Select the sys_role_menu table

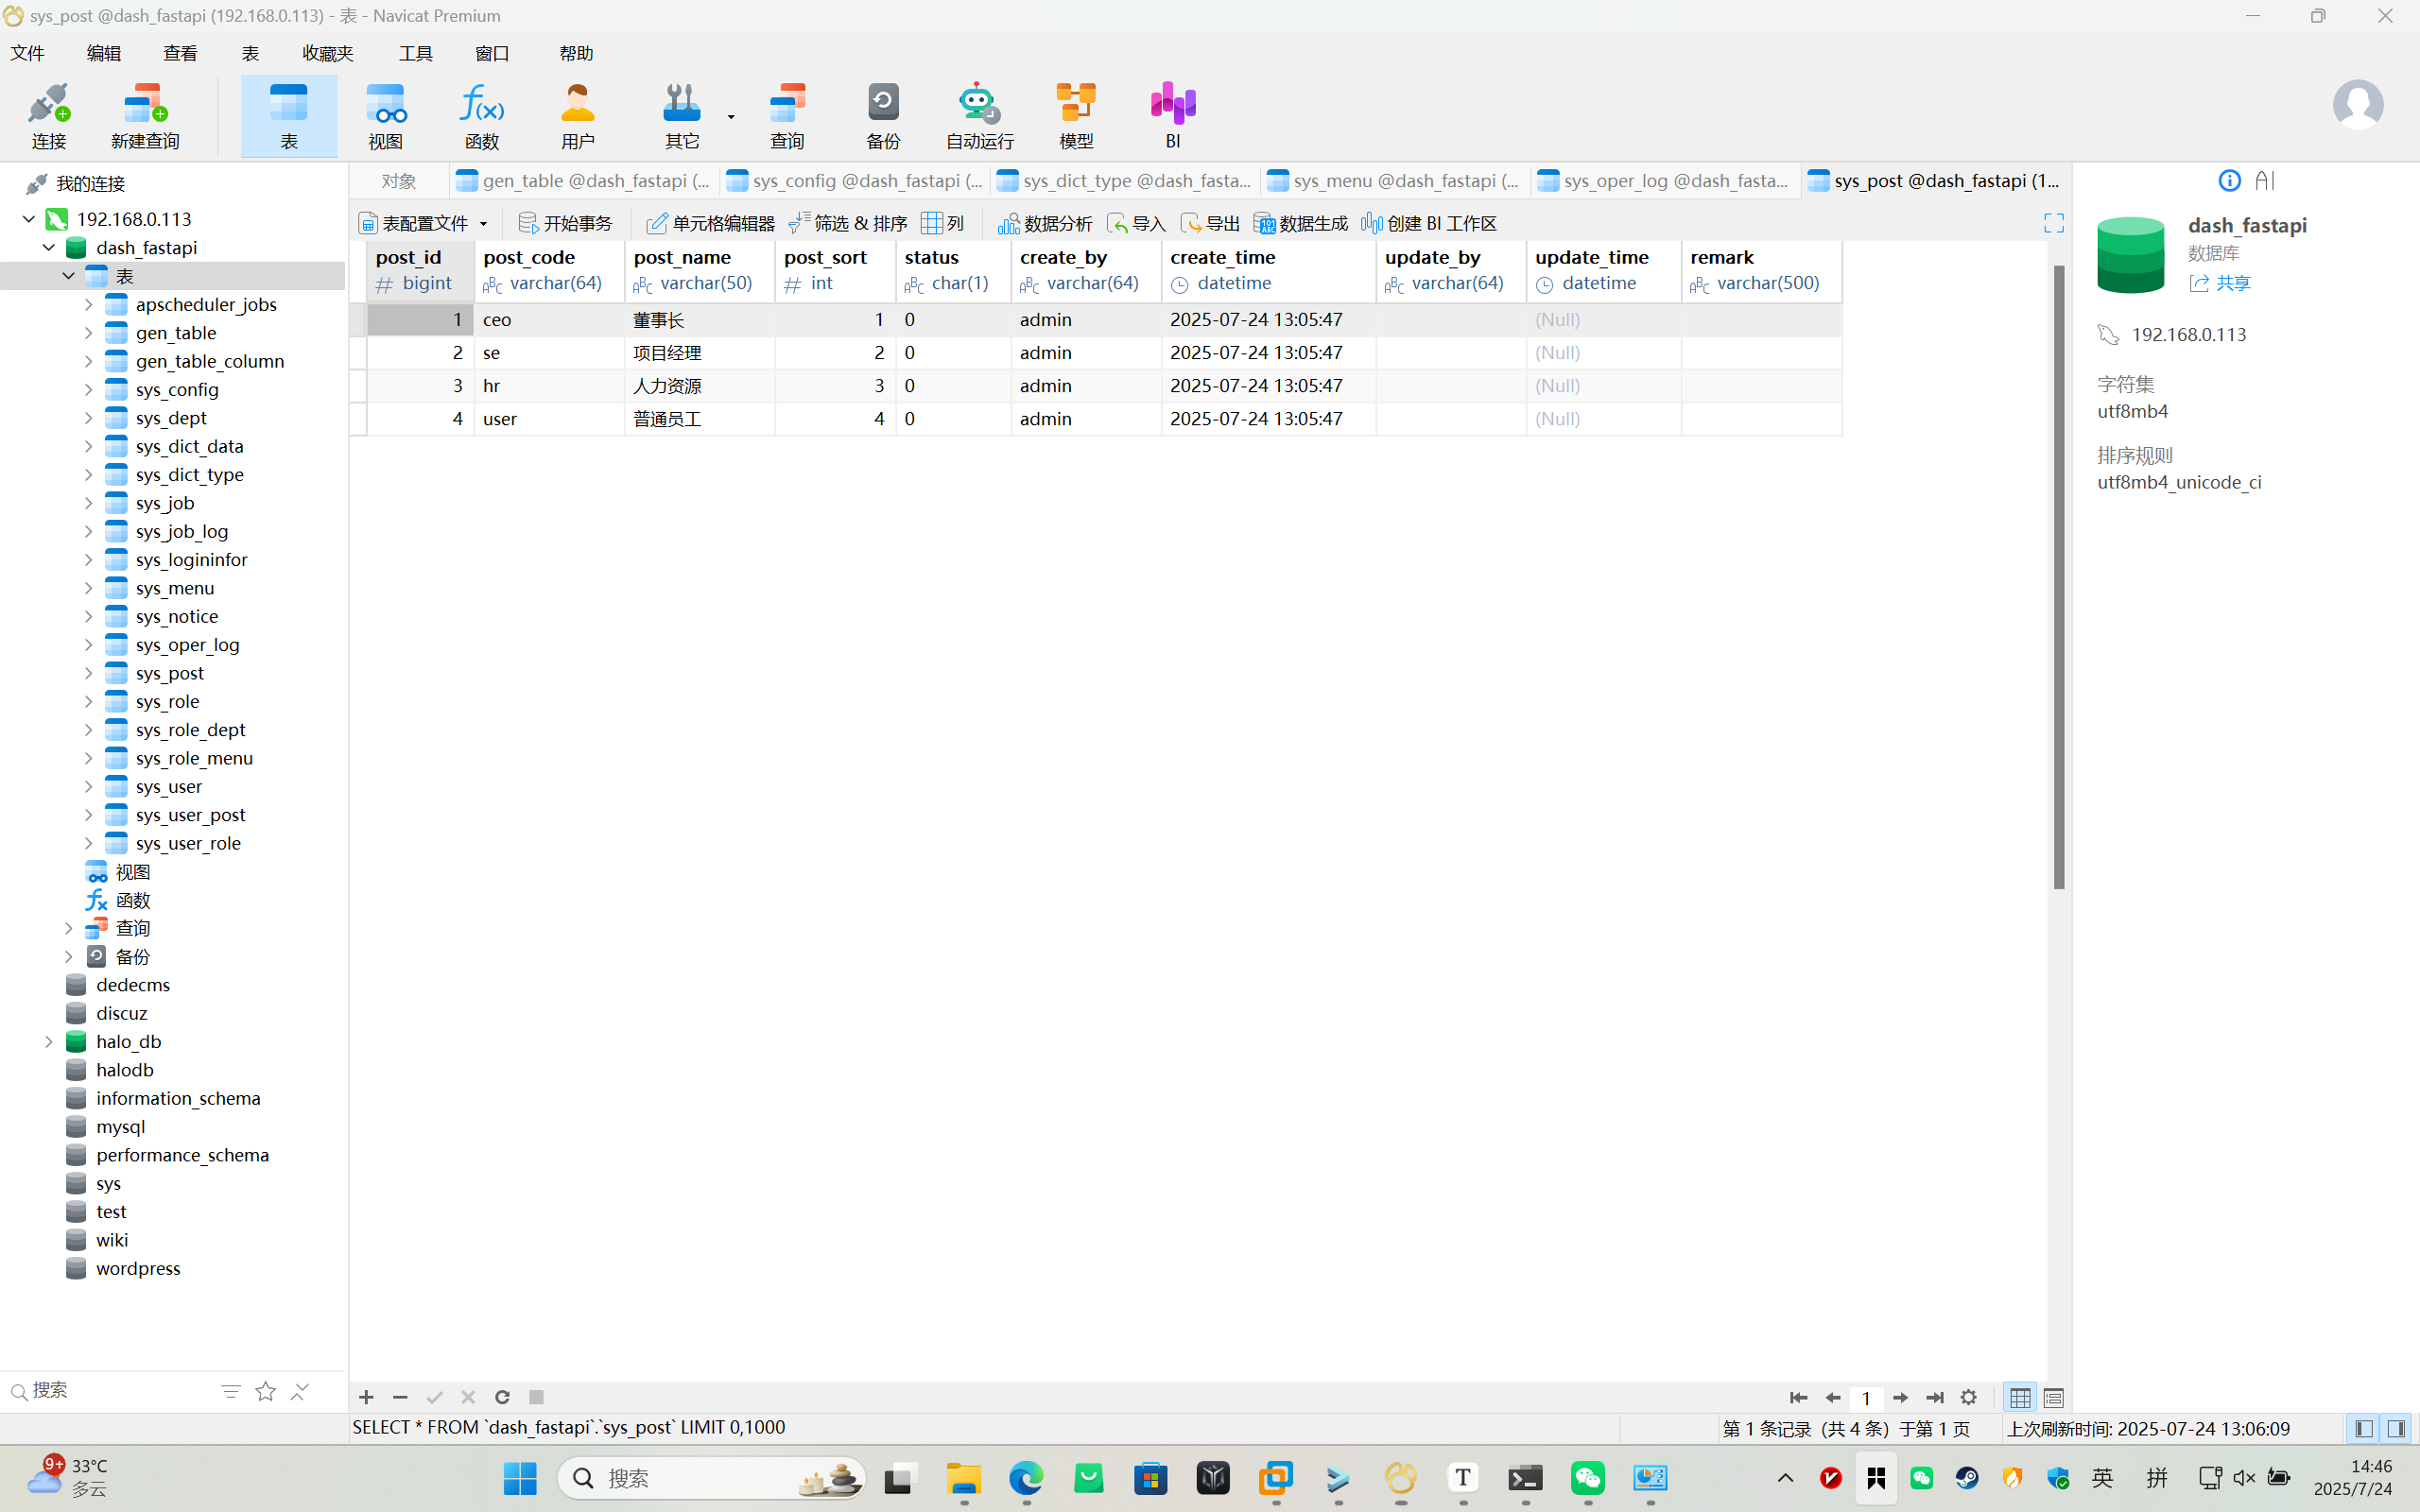click(194, 758)
